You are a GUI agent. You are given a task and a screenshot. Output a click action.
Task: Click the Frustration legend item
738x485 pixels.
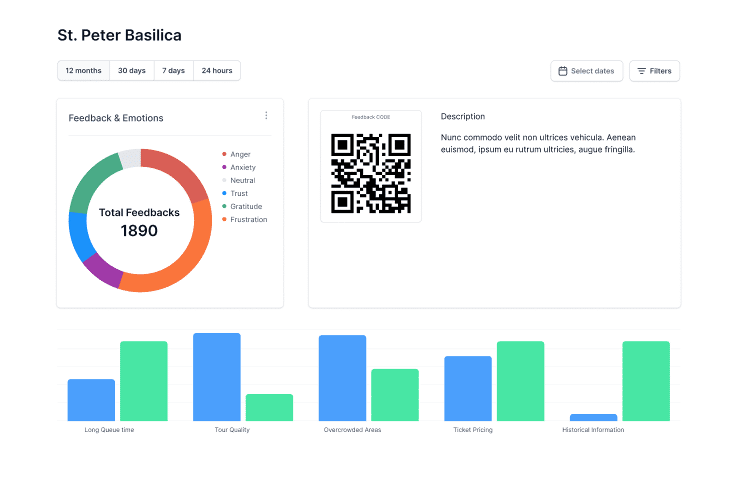click(x=248, y=219)
